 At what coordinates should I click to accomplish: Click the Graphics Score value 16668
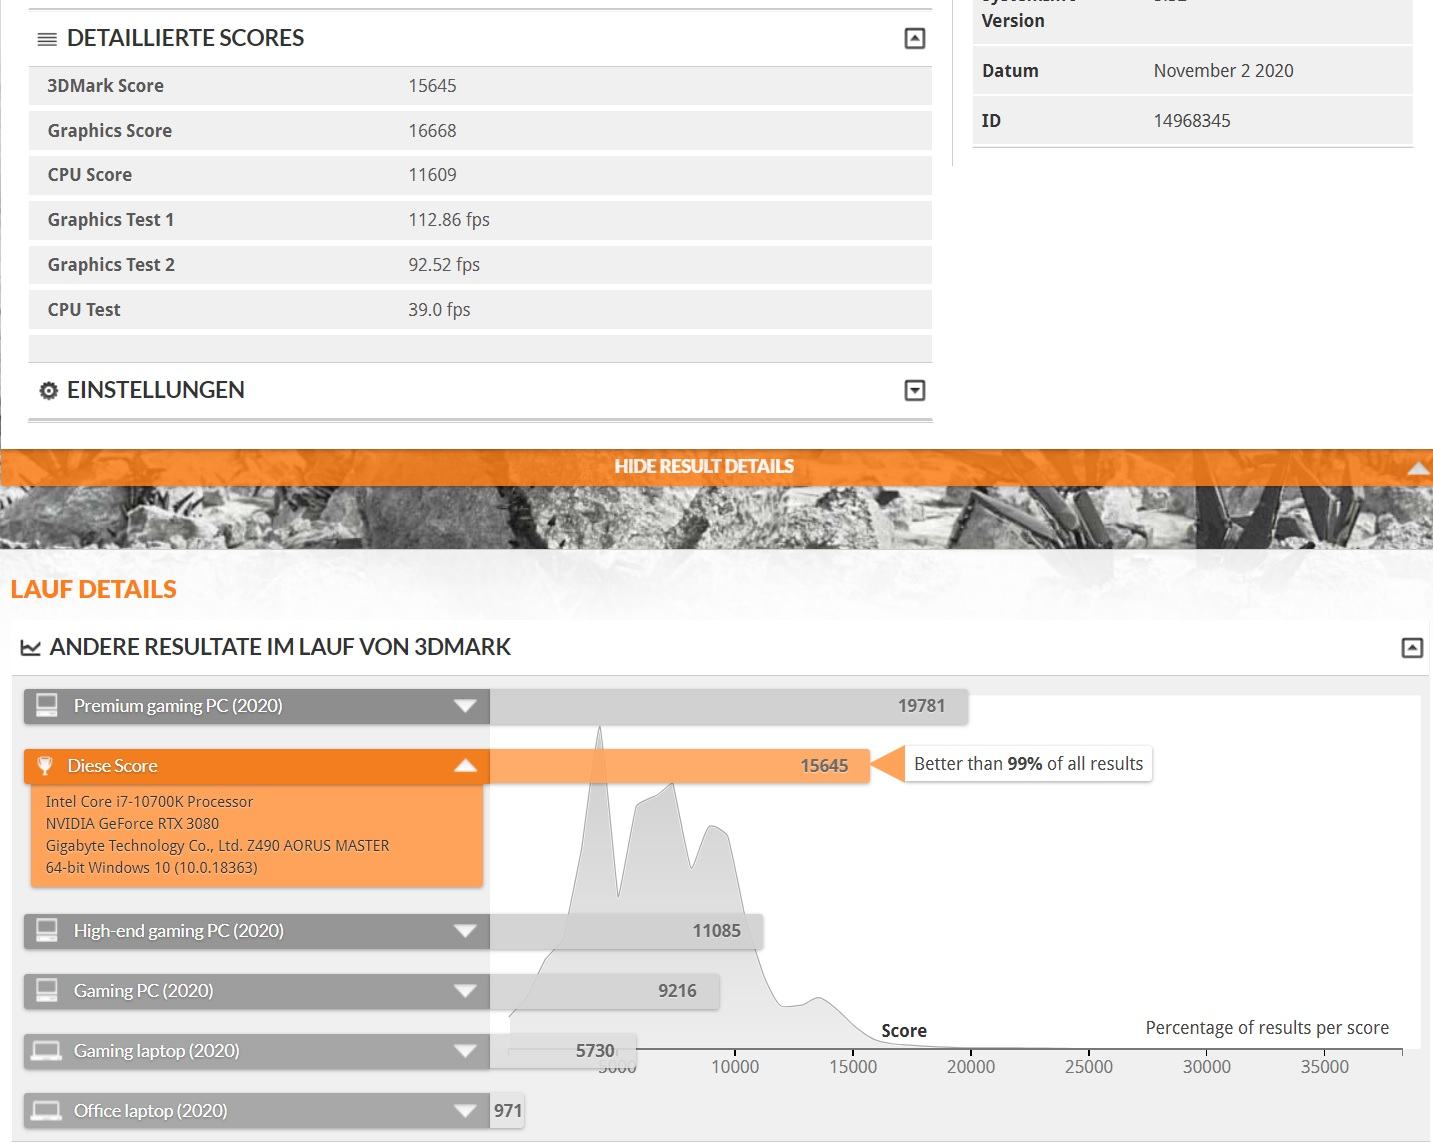[x=432, y=131]
